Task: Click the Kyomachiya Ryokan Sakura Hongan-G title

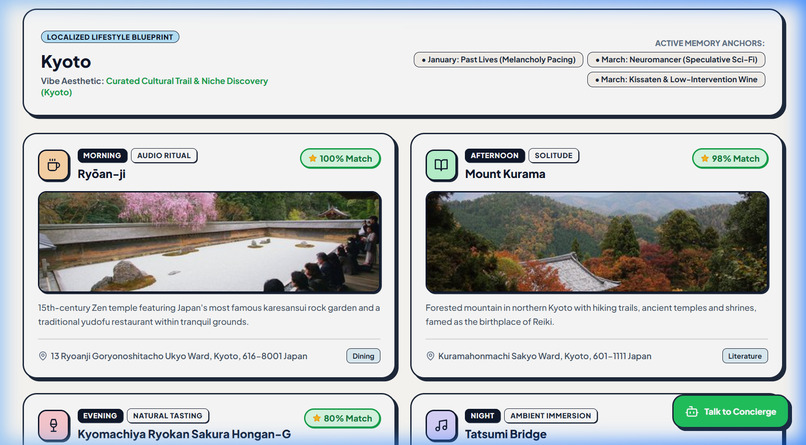Action: tap(184, 434)
